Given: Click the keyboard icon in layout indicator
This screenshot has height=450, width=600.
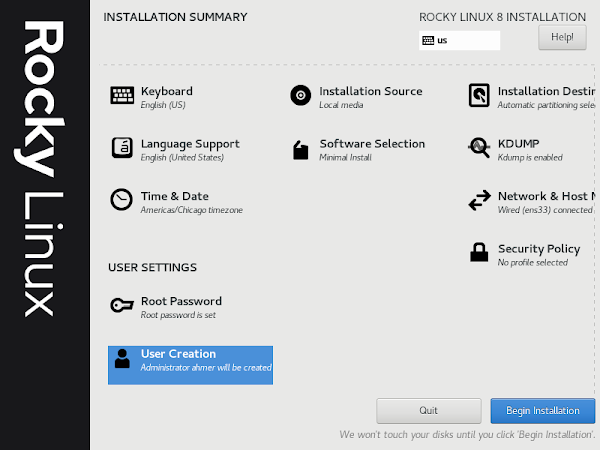Looking at the screenshot, I should click(x=428, y=40).
